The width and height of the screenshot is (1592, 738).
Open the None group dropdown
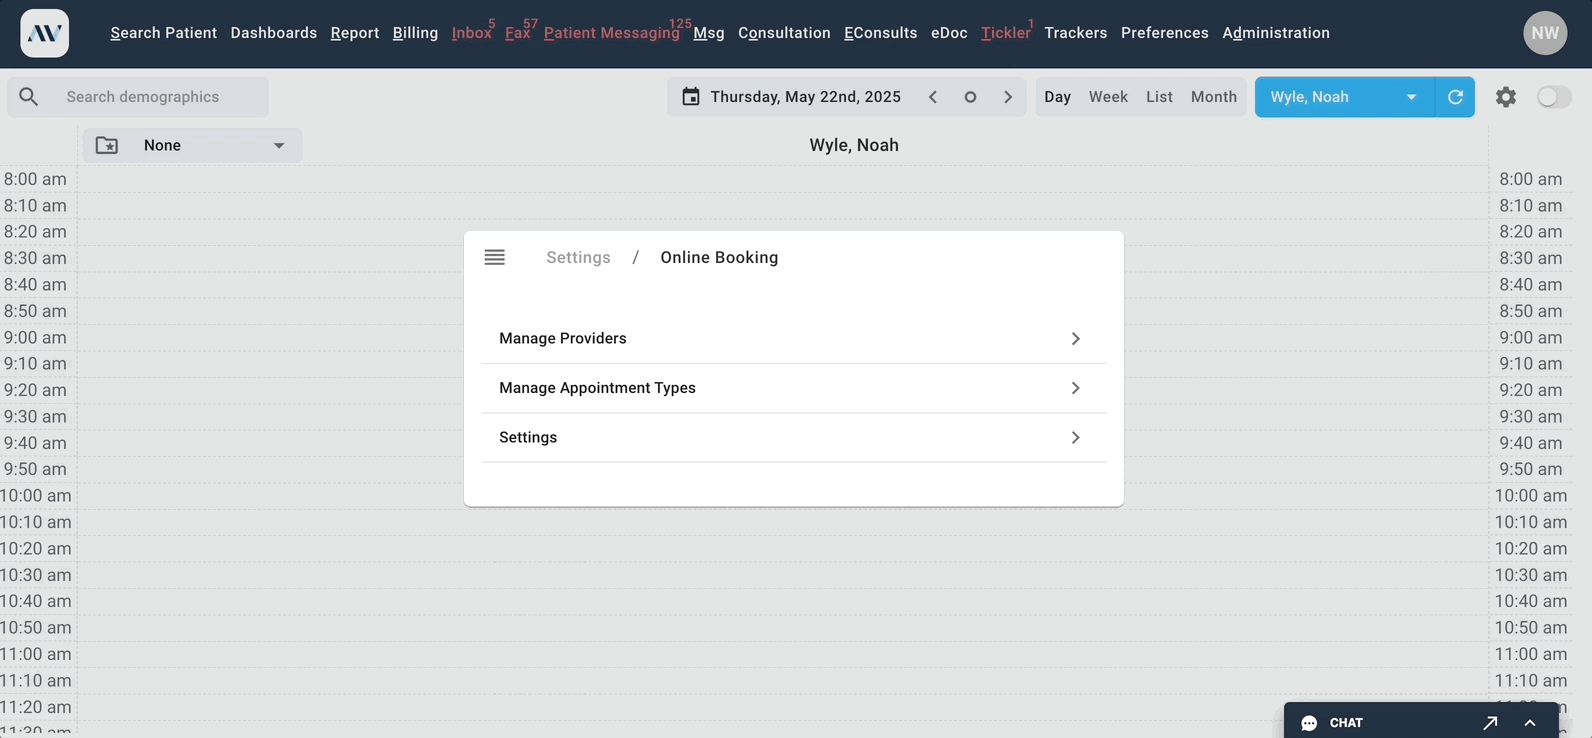pos(192,146)
